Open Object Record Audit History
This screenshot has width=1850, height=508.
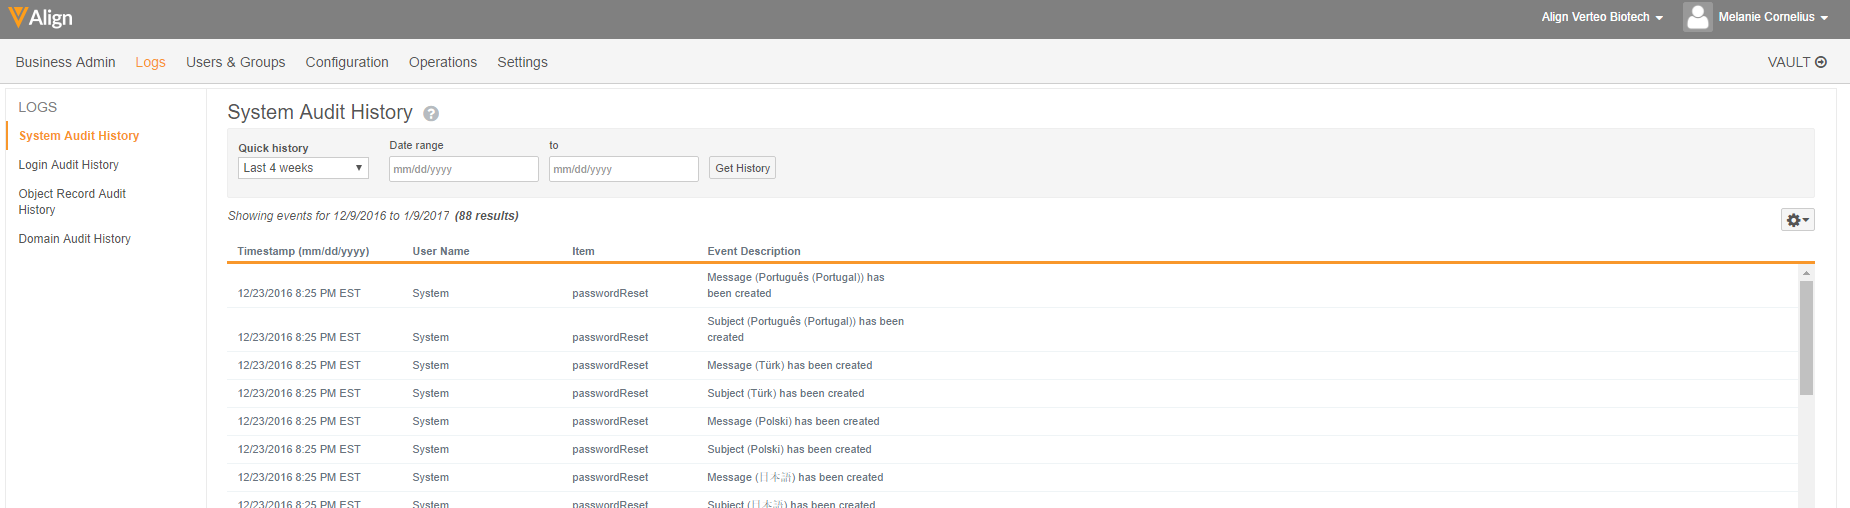[x=72, y=202]
